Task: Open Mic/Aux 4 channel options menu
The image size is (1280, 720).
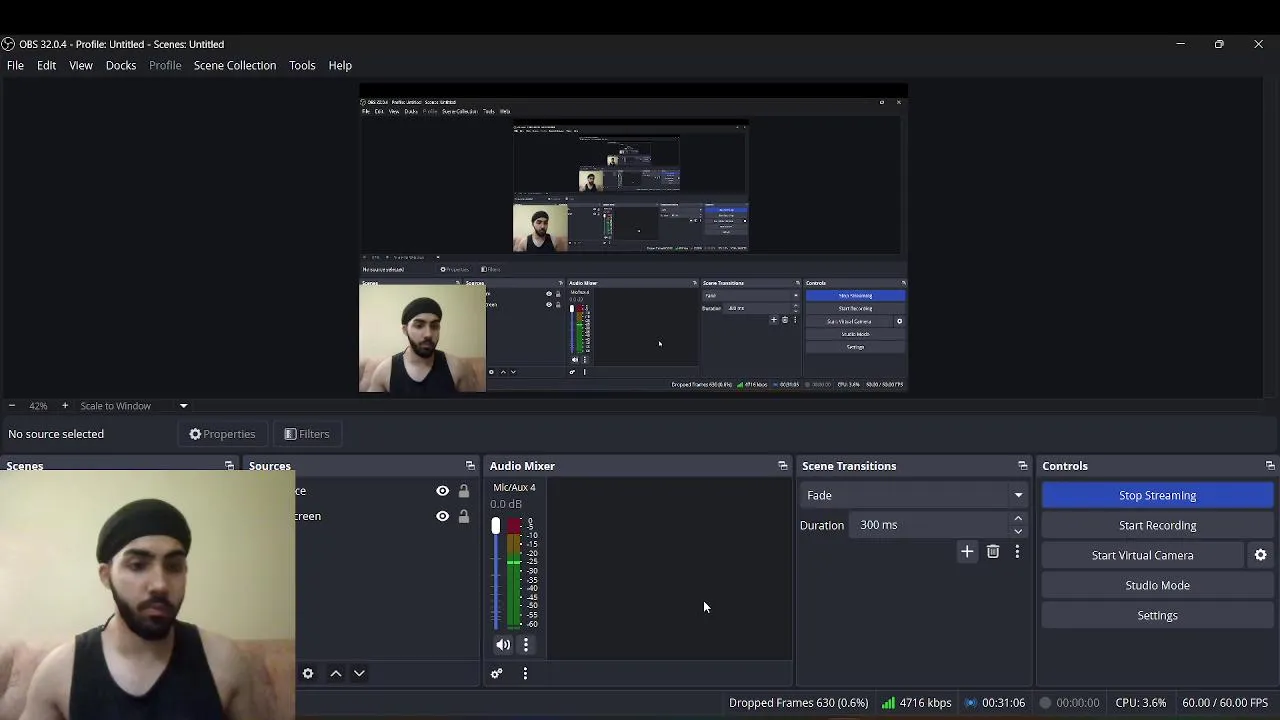Action: (526, 645)
